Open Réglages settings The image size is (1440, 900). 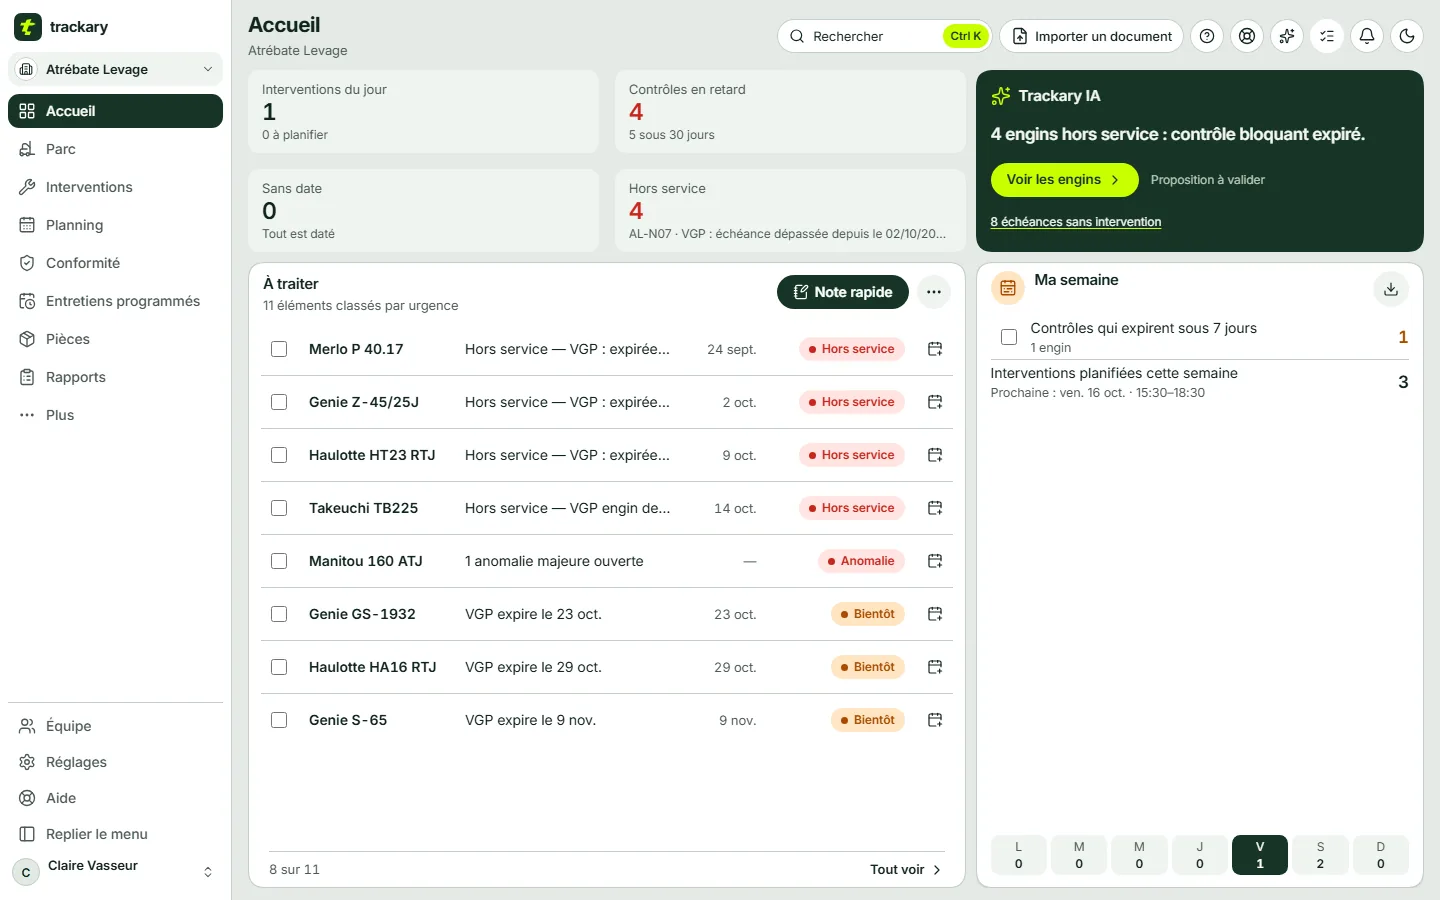(x=115, y=762)
